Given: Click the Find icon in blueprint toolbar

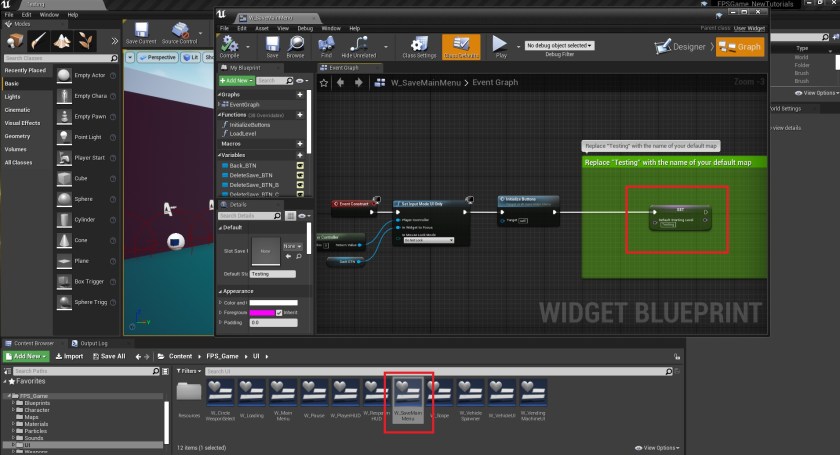Looking at the screenshot, I should tap(325, 45).
